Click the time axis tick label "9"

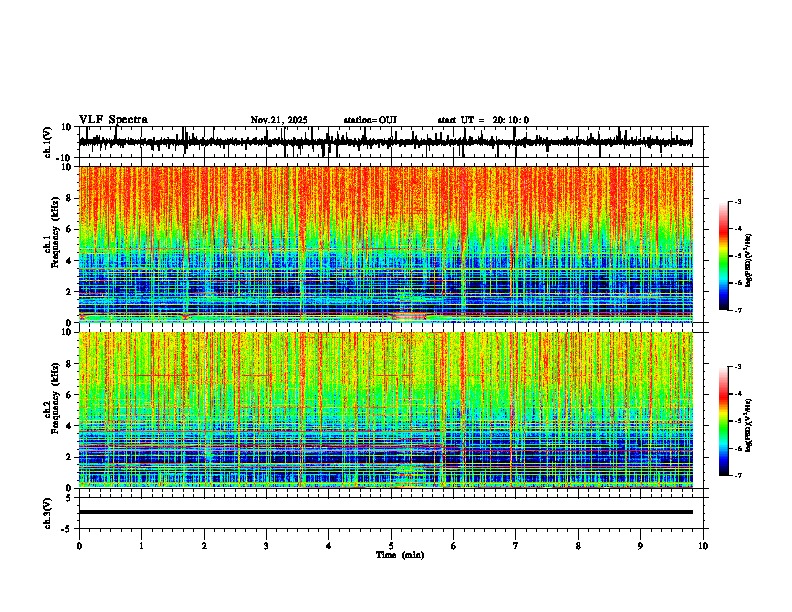640,546
